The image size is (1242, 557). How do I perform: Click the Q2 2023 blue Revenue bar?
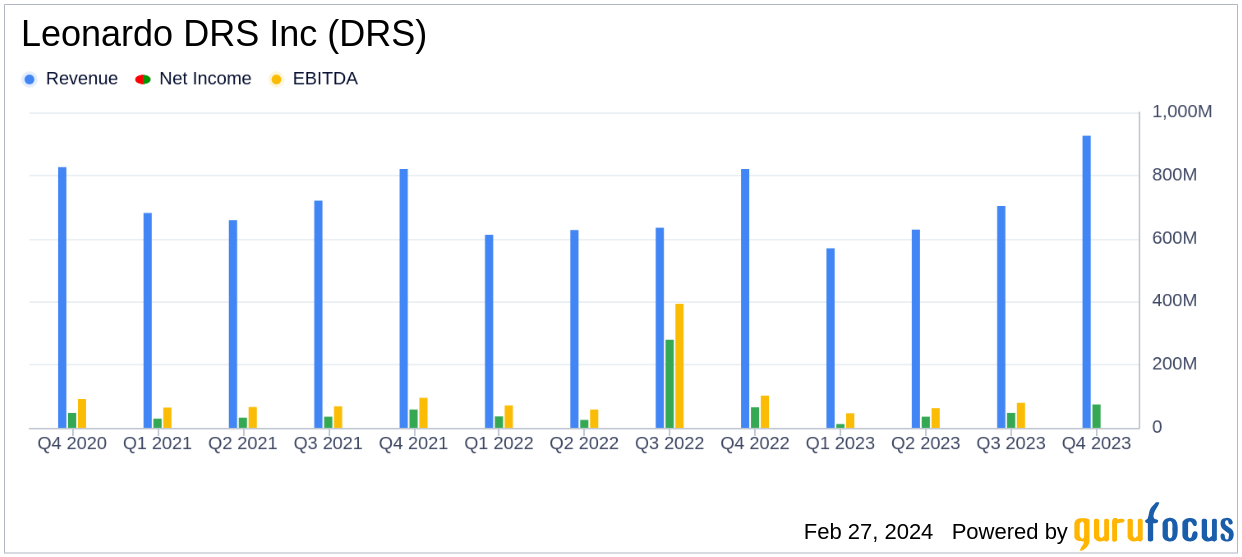click(916, 329)
